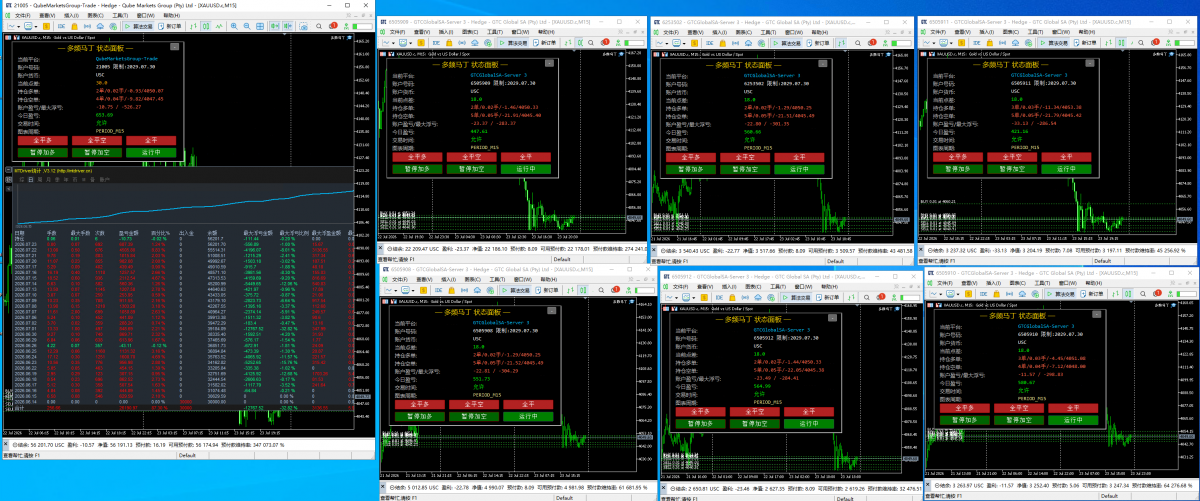Open signals icon in 21005 window toolbar
This screenshot has height=501, width=1200.
[x=87, y=26]
